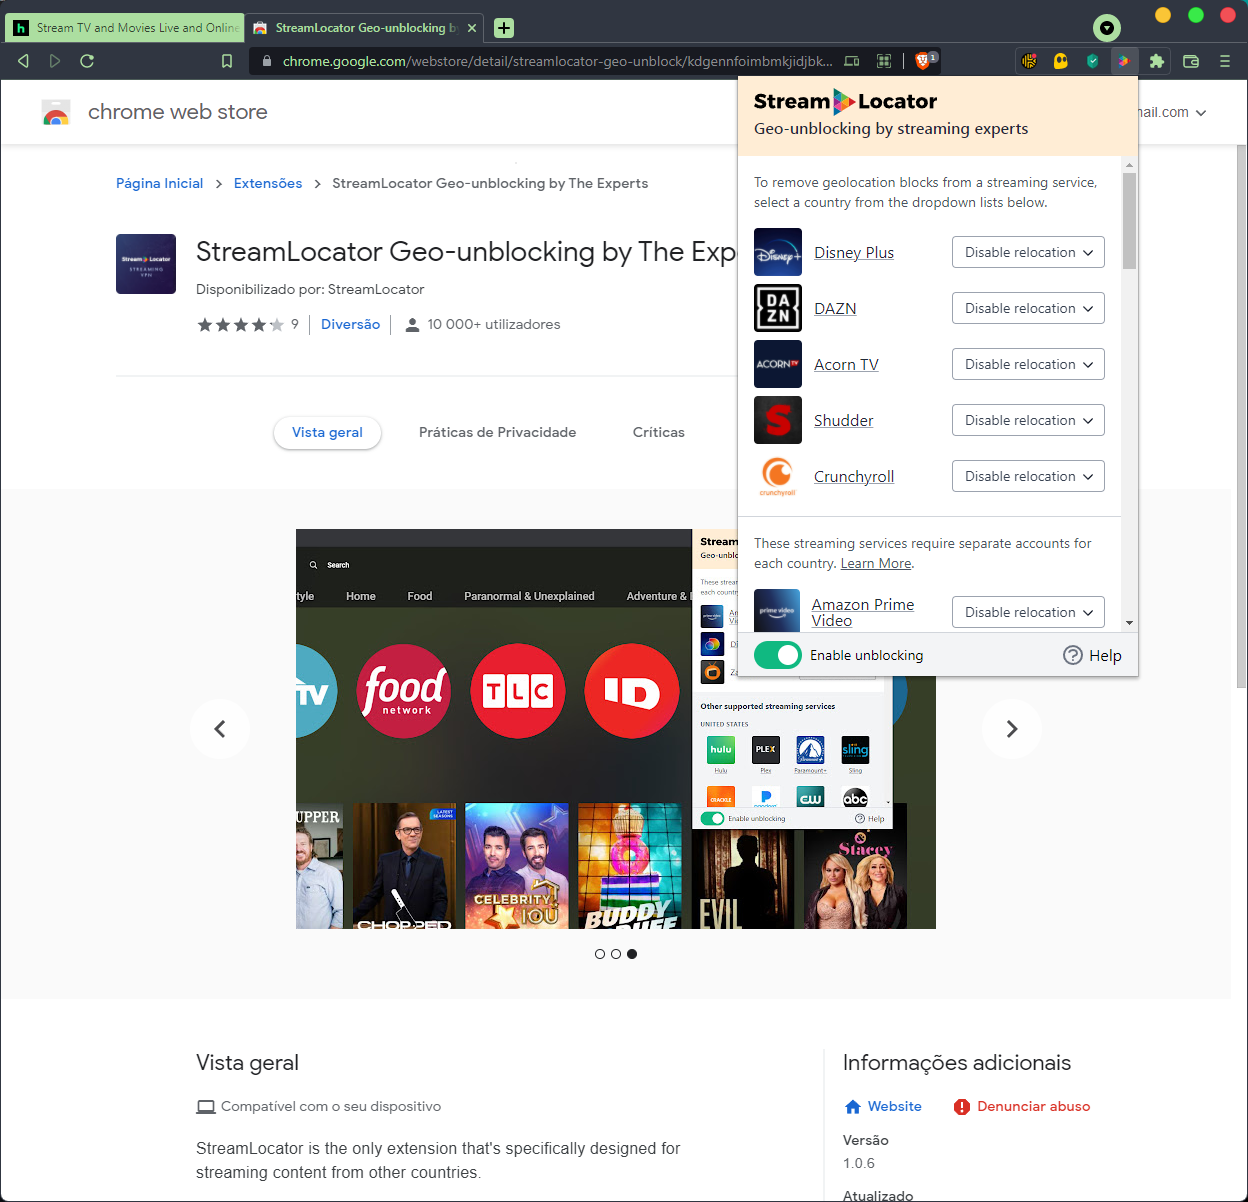Viewport: 1248px width, 1202px height.
Task: Click the green shield extension icon
Action: tap(1093, 61)
